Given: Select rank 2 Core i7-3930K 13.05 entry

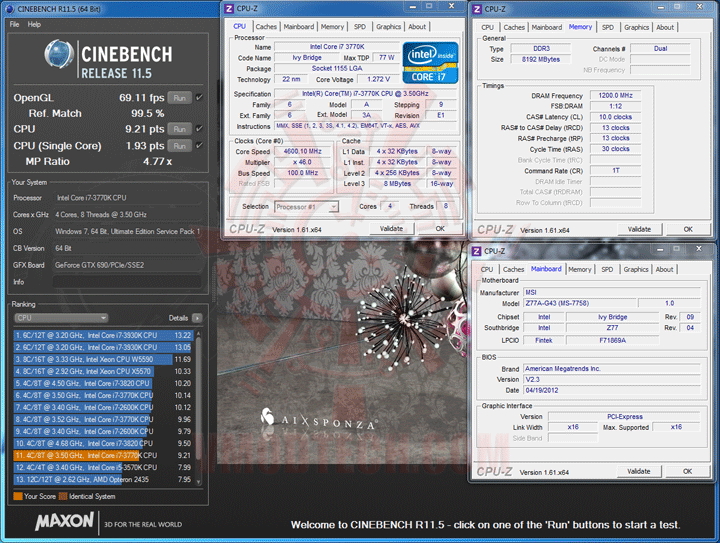Looking at the screenshot, I should coord(103,347).
